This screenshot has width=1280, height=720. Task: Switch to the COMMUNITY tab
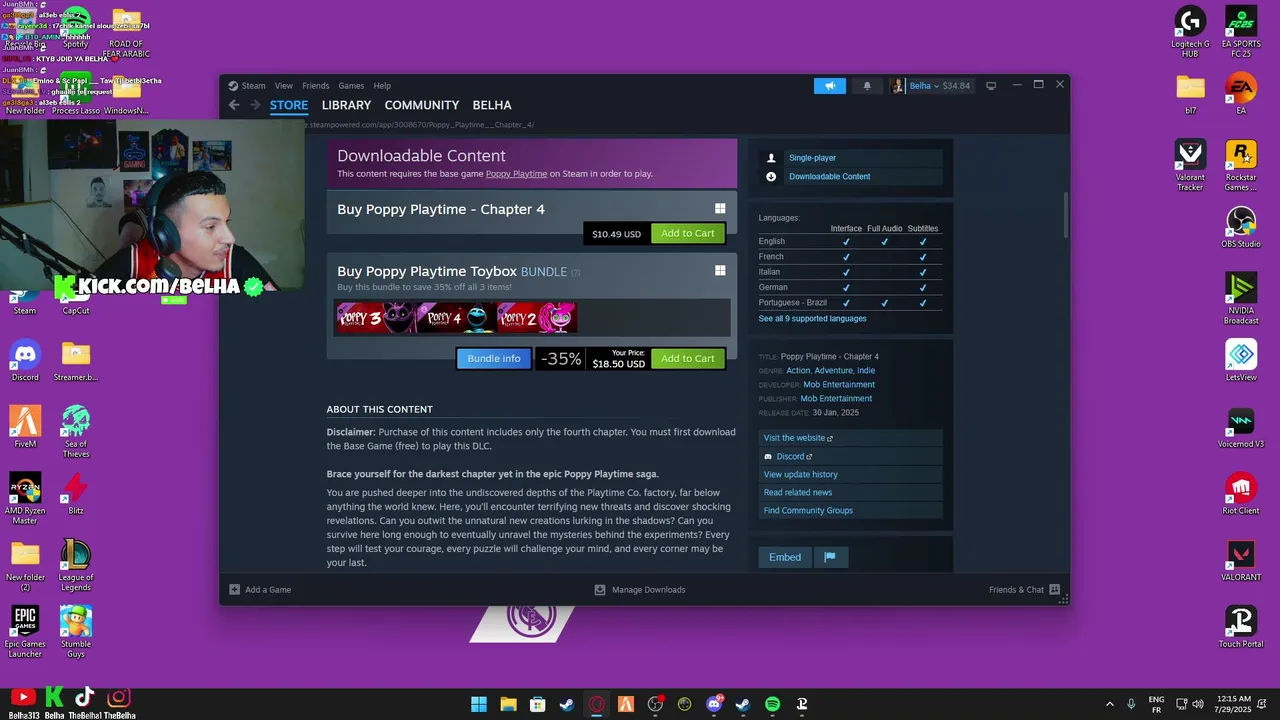422,105
